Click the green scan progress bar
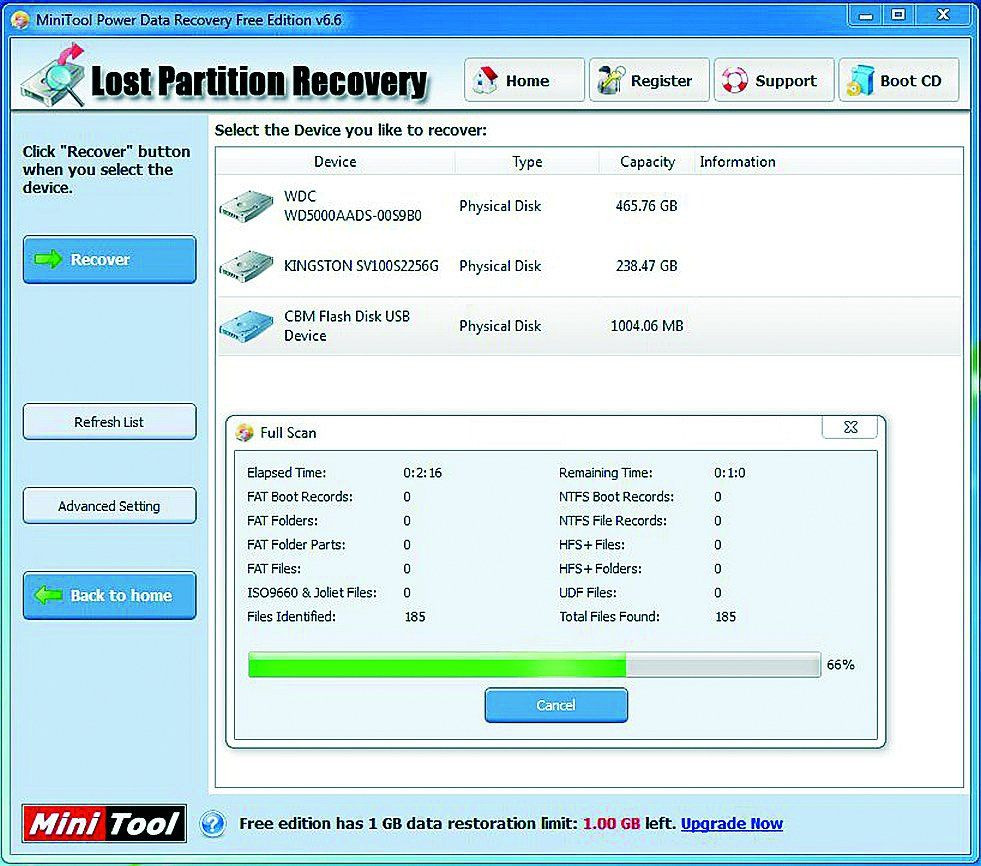 click(x=534, y=665)
